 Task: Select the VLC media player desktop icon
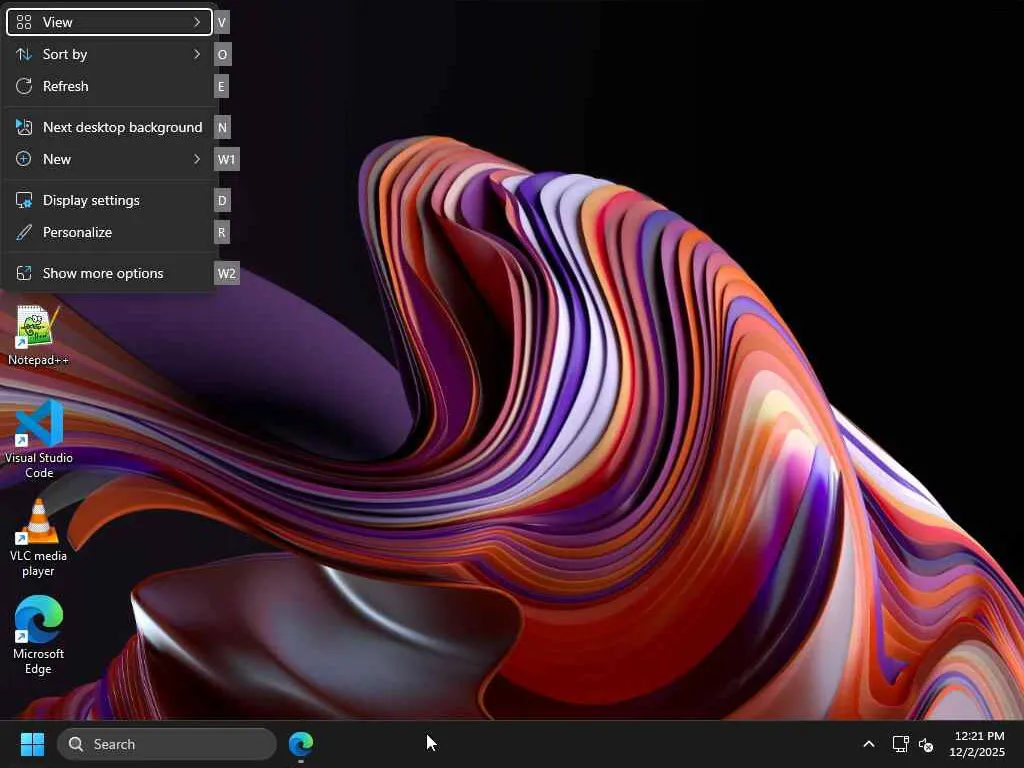(39, 537)
